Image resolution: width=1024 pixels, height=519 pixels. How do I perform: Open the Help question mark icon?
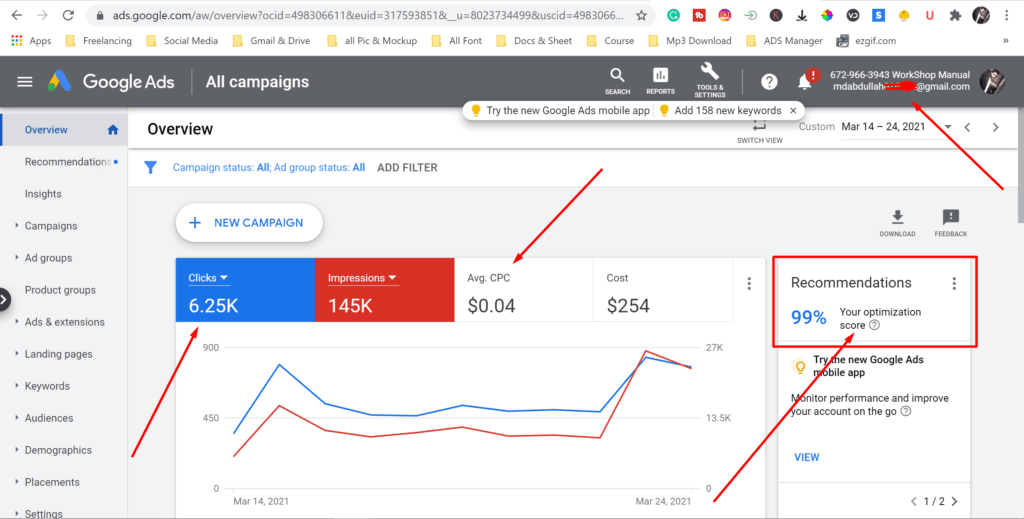769,82
